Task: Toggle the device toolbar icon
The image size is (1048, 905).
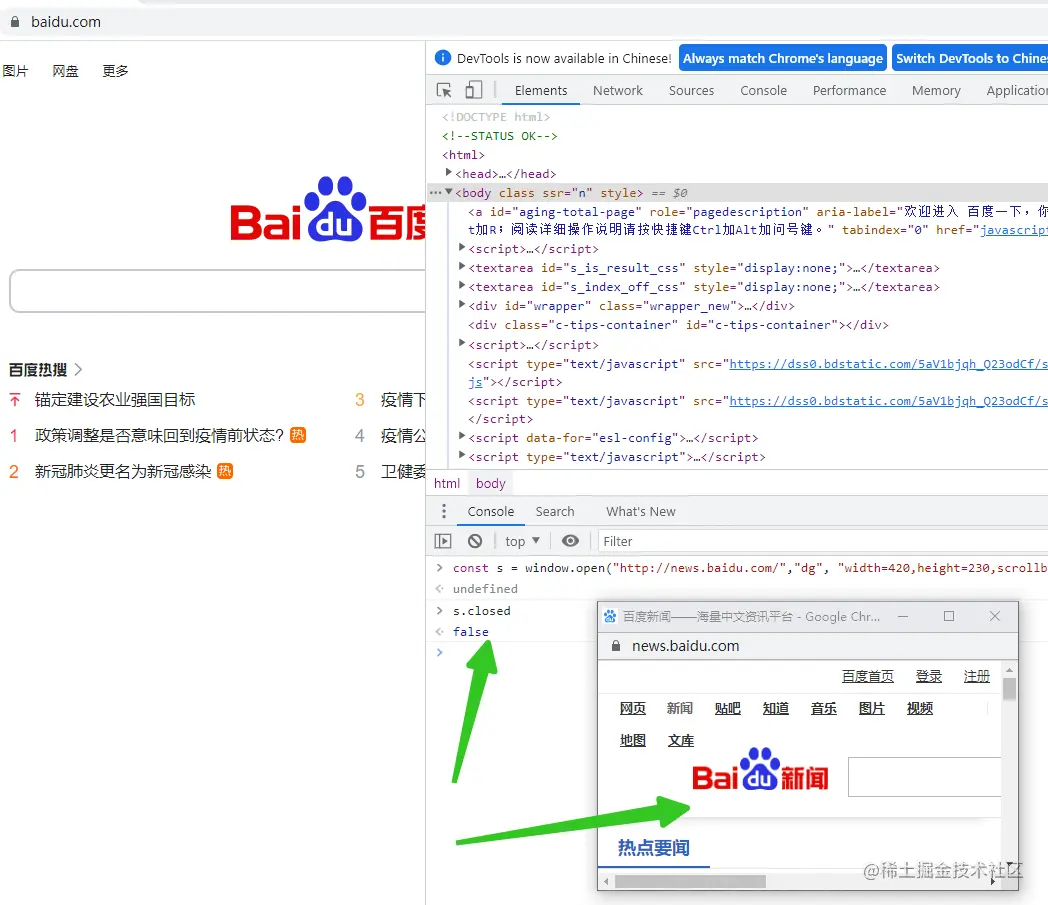Action: 474,90
